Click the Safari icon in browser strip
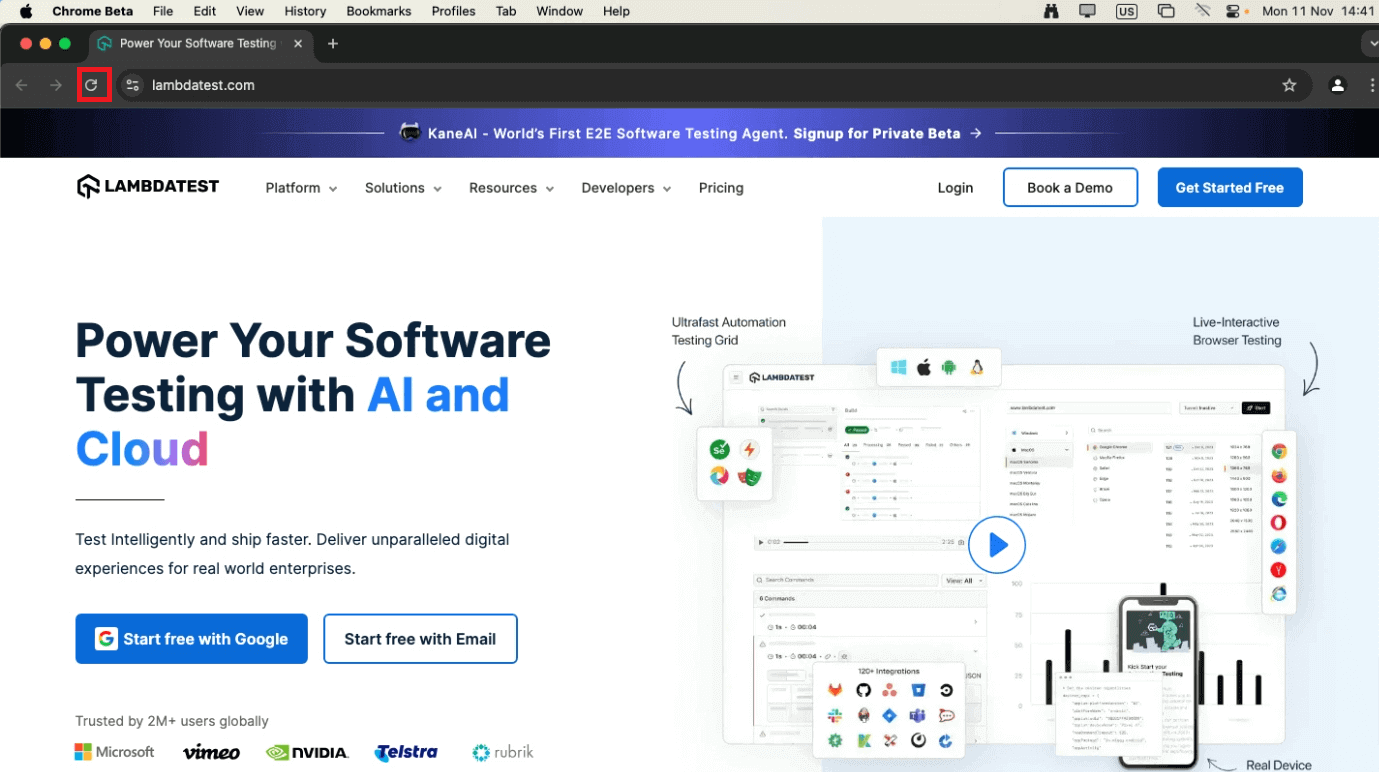The image size is (1379, 772). [x=1278, y=546]
